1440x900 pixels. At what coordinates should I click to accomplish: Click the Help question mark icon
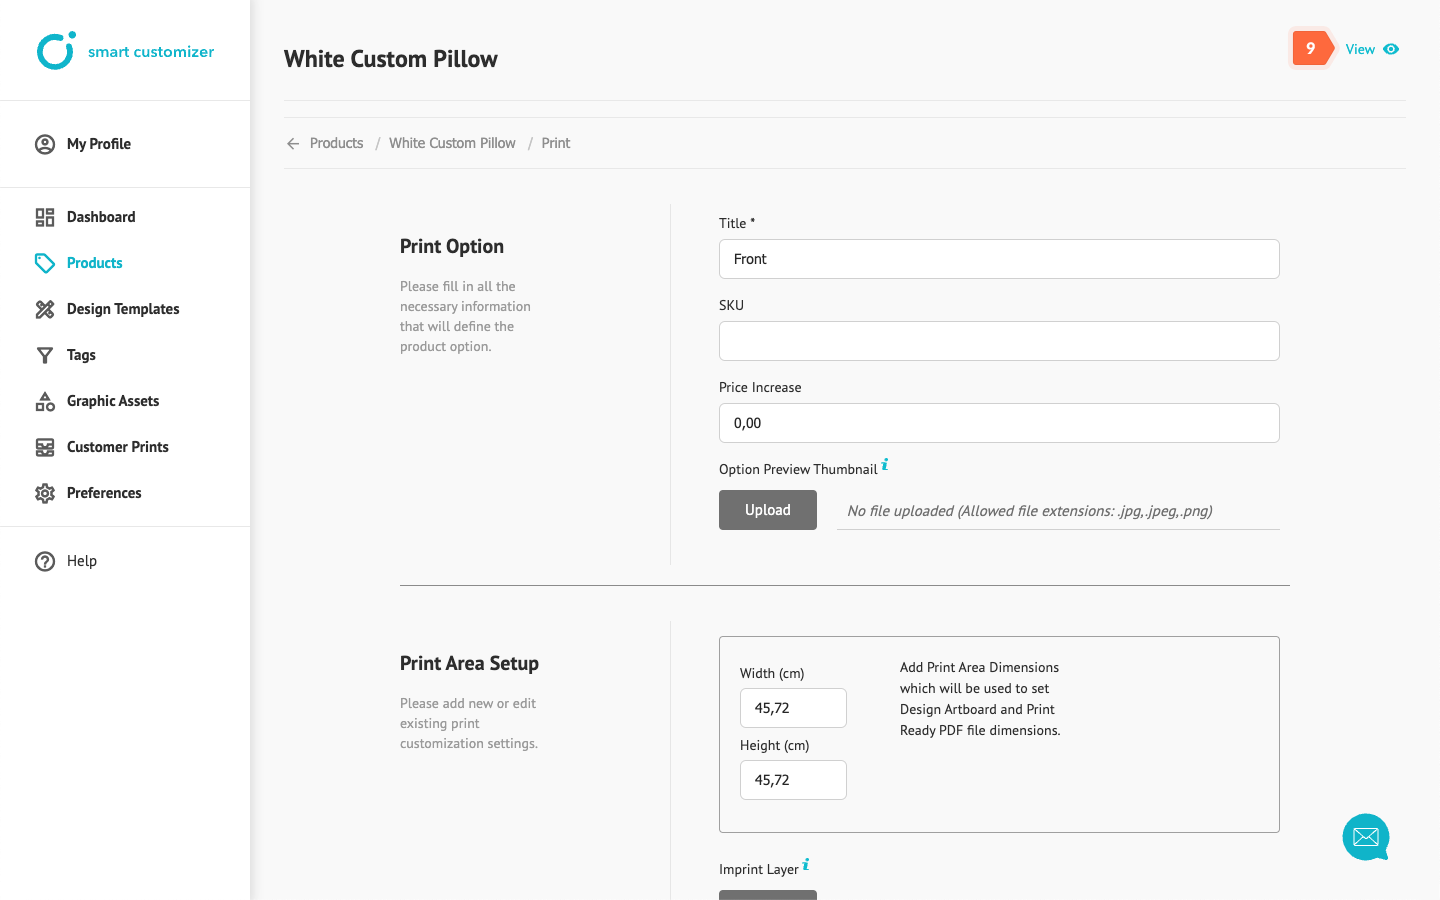(45, 561)
